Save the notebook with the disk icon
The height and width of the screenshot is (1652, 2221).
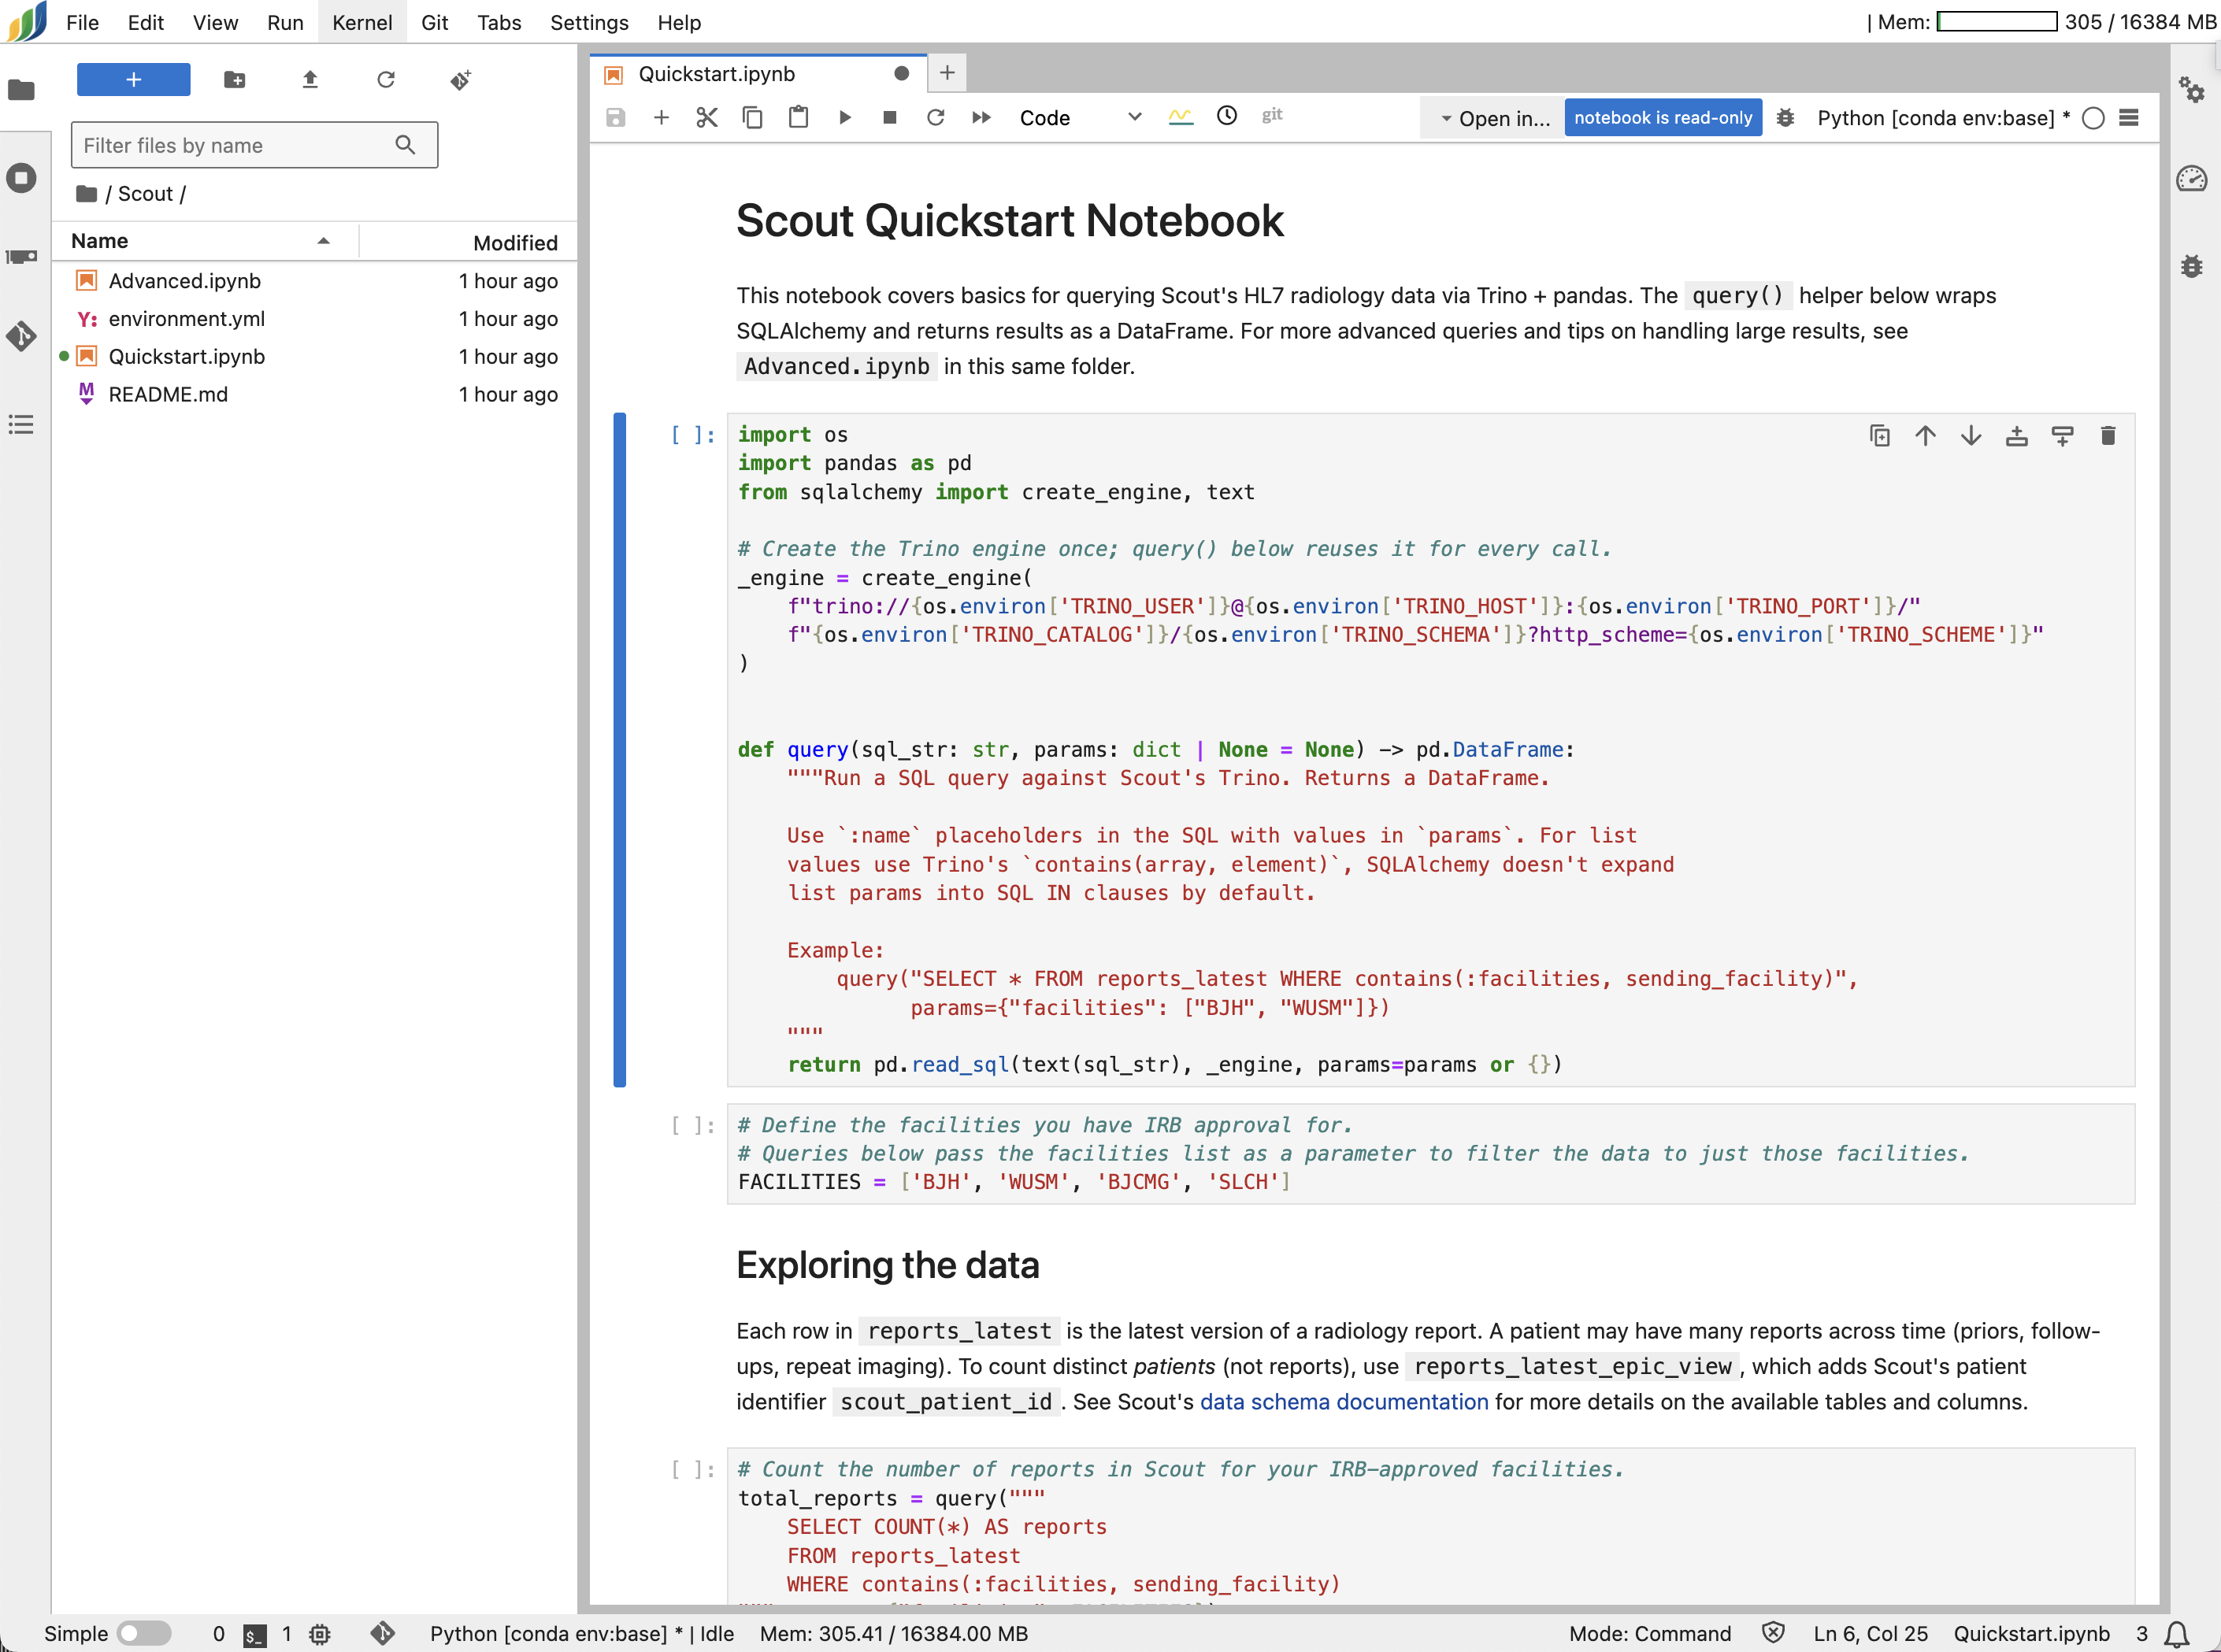615,118
